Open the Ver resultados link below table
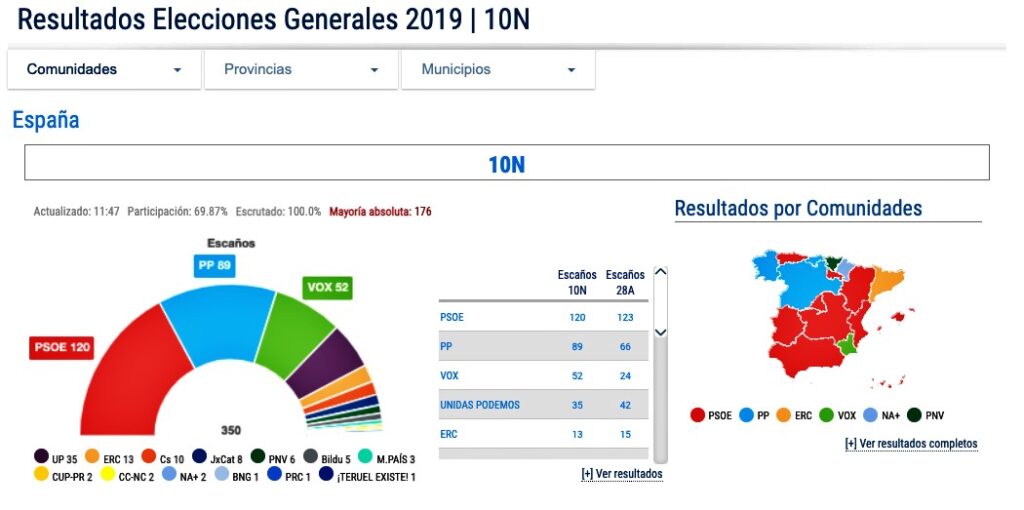Image resolution: width=1024 pixels, height=510 pixels. 621,474
